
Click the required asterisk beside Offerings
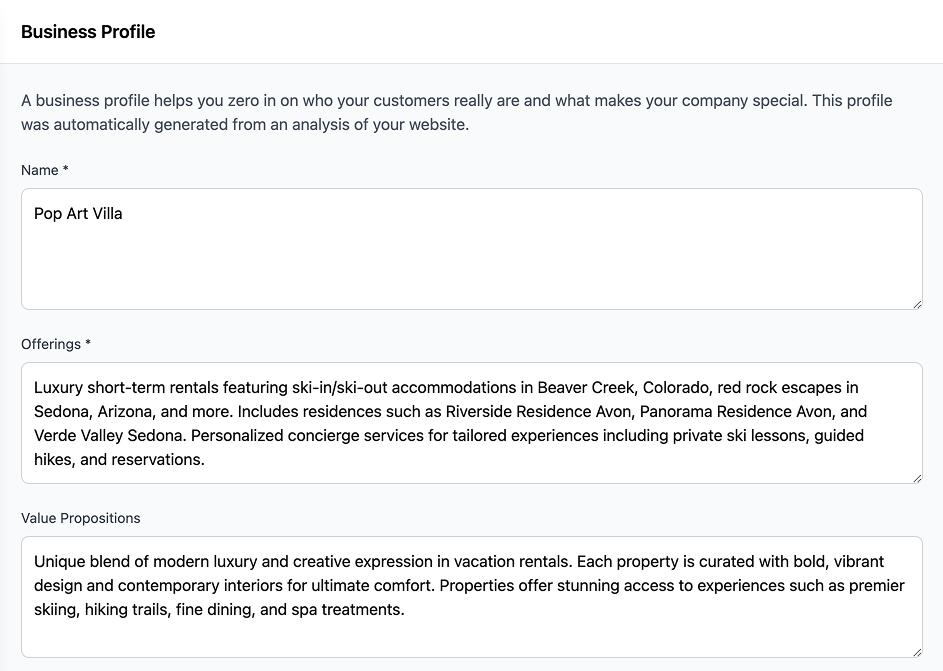coord(88,344)
